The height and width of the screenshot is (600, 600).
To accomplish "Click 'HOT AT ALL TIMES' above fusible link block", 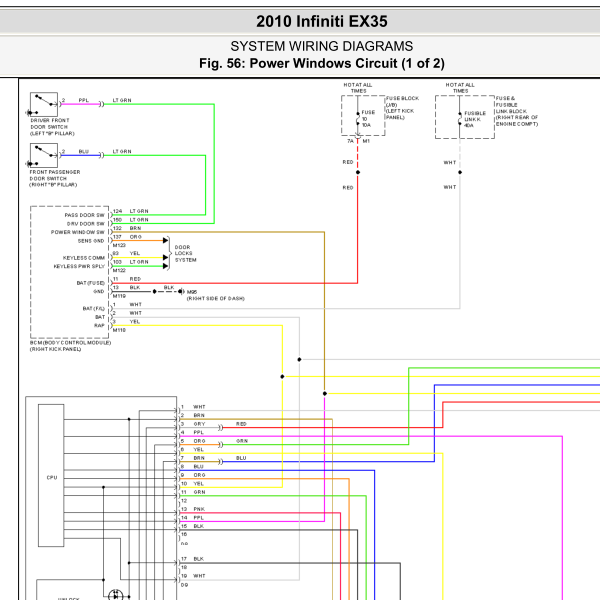I will [x=460, y=88].
